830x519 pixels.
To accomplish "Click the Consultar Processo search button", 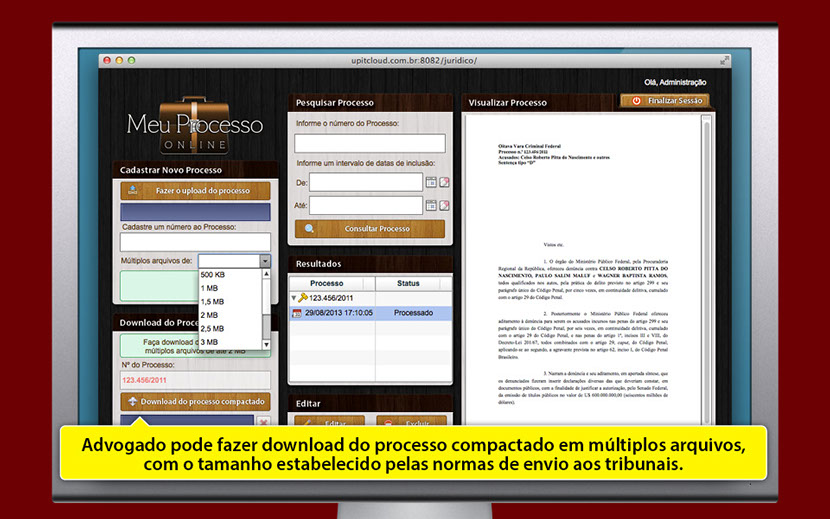I will point(370,229).
